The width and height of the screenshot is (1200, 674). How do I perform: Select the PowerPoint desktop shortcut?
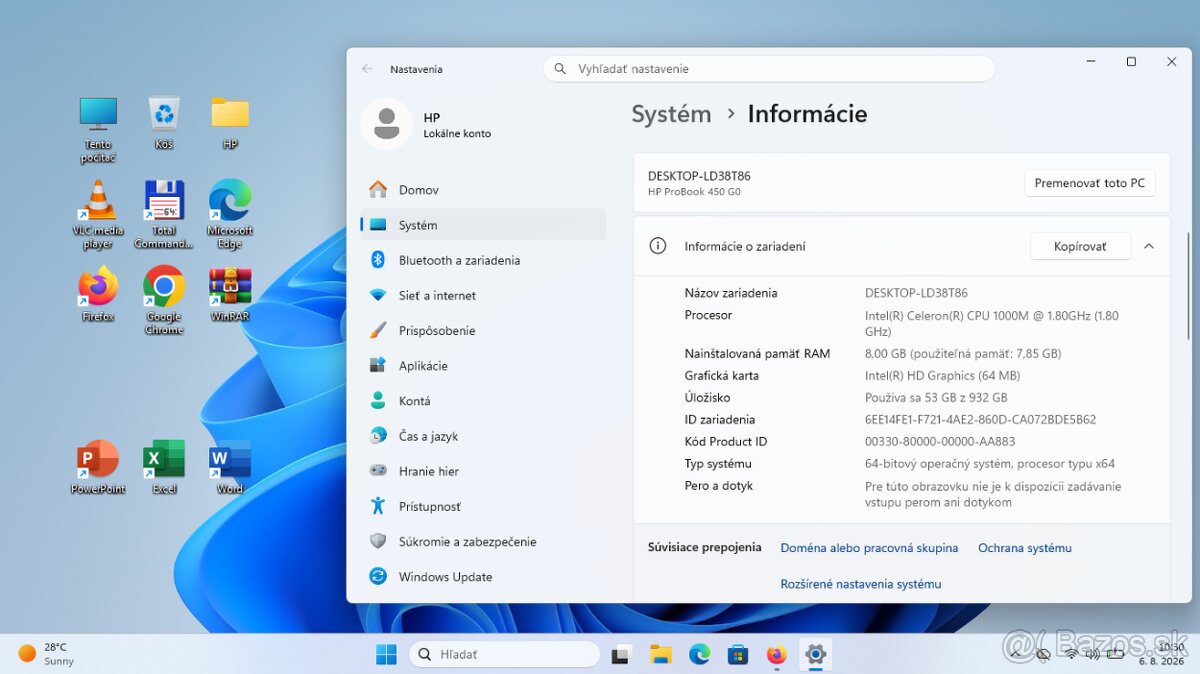coord(98,467)
